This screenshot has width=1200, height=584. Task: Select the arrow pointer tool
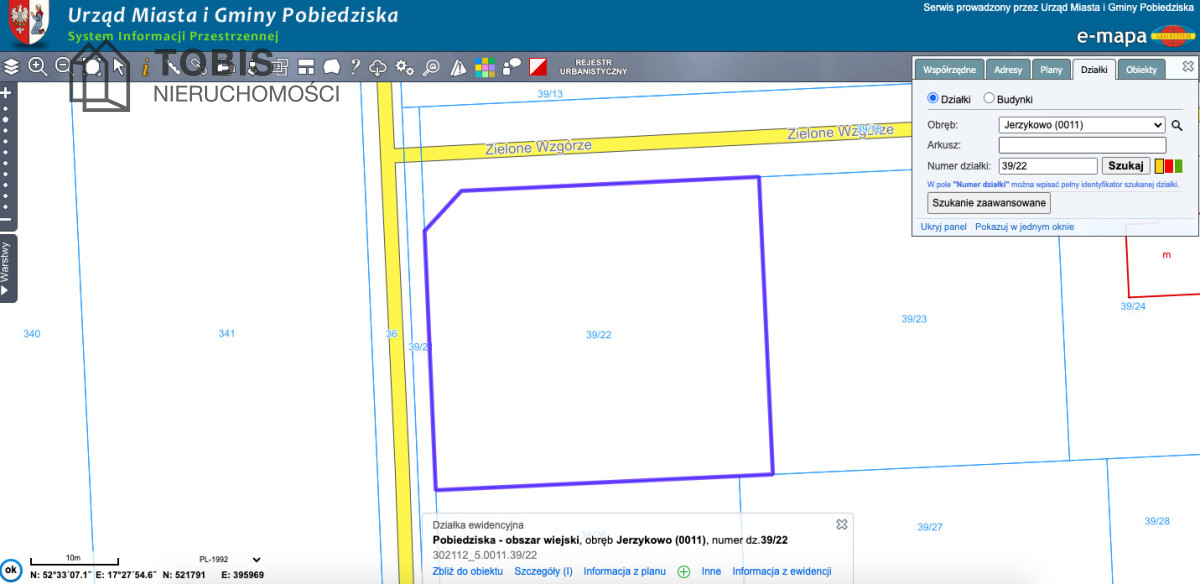click(x=119, y=67)
